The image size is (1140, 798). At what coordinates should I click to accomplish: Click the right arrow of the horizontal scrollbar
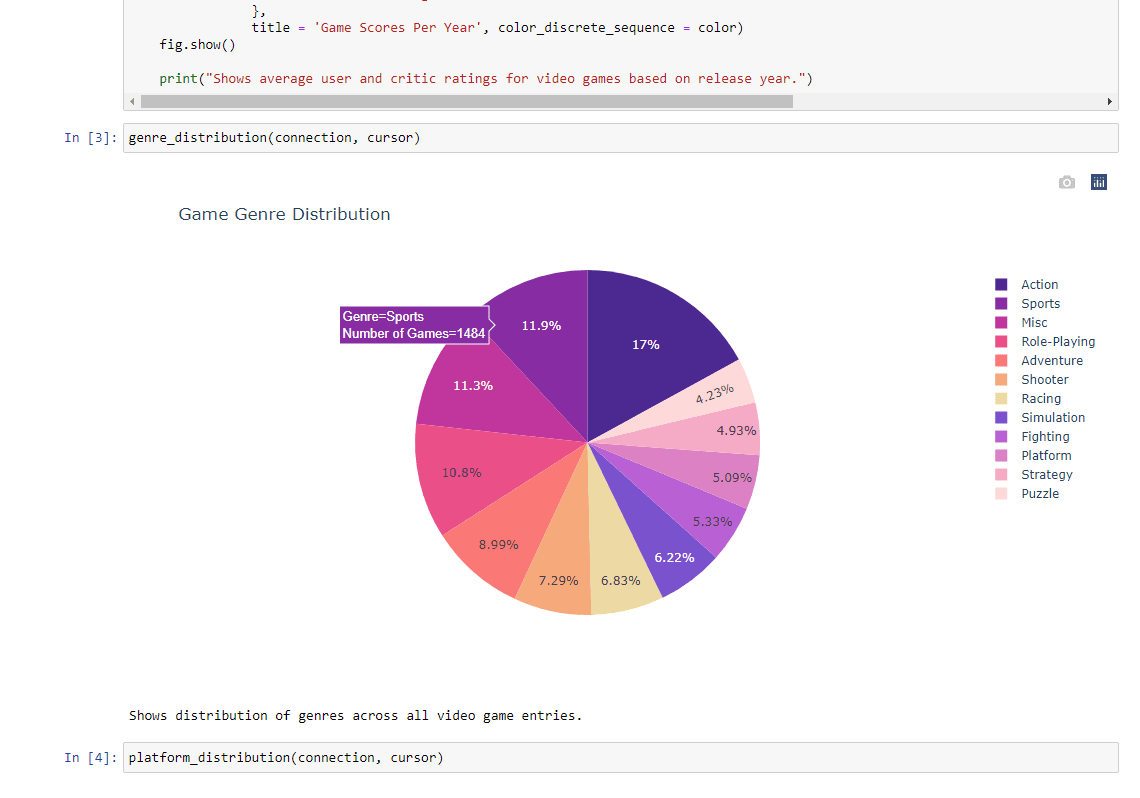tap(1109, 102)
